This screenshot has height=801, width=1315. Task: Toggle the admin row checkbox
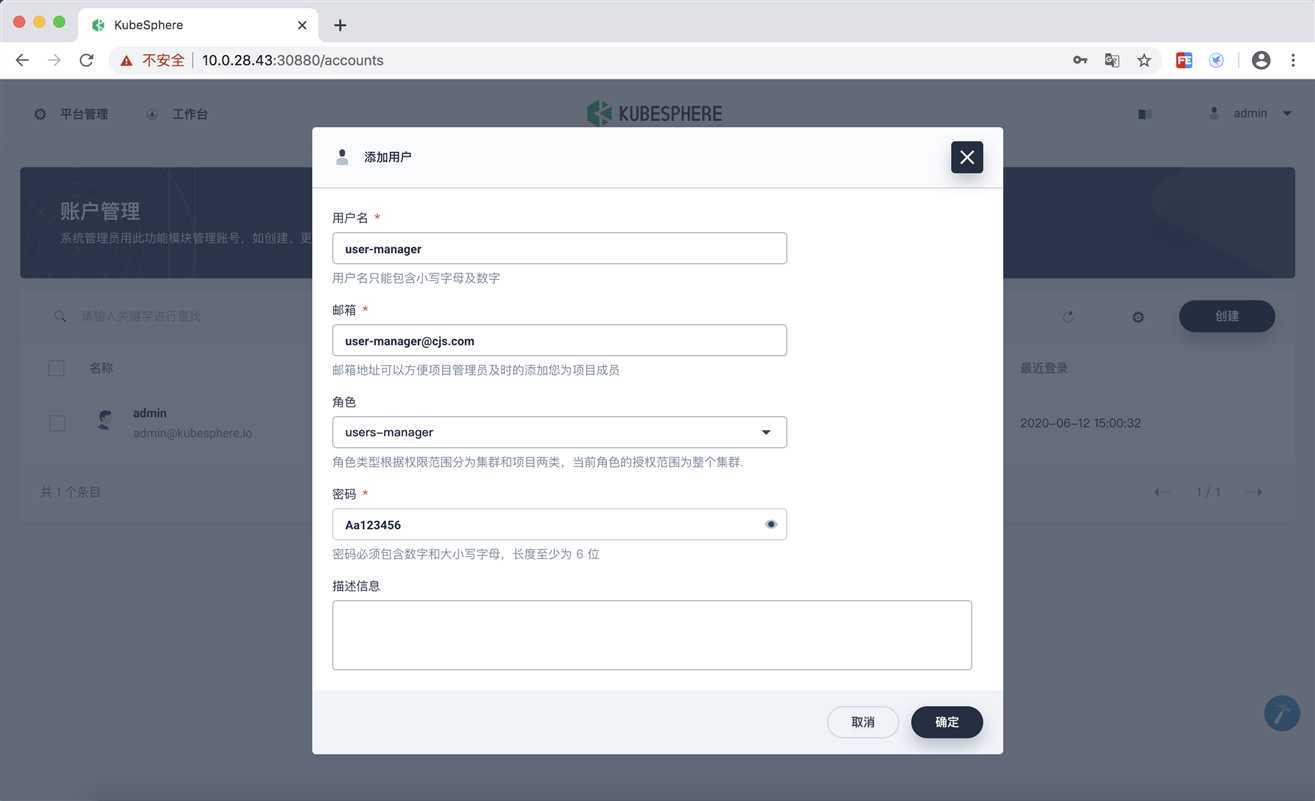pos(57,423)
